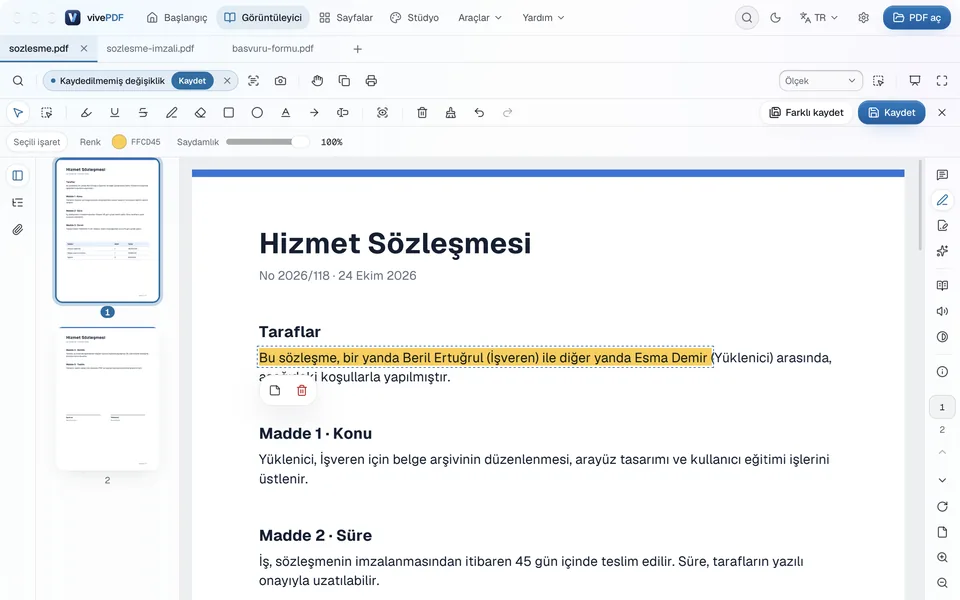Adjust the Saydamlık opacity slider
This screenshot has height=600, width=960.
coord(268,142)
